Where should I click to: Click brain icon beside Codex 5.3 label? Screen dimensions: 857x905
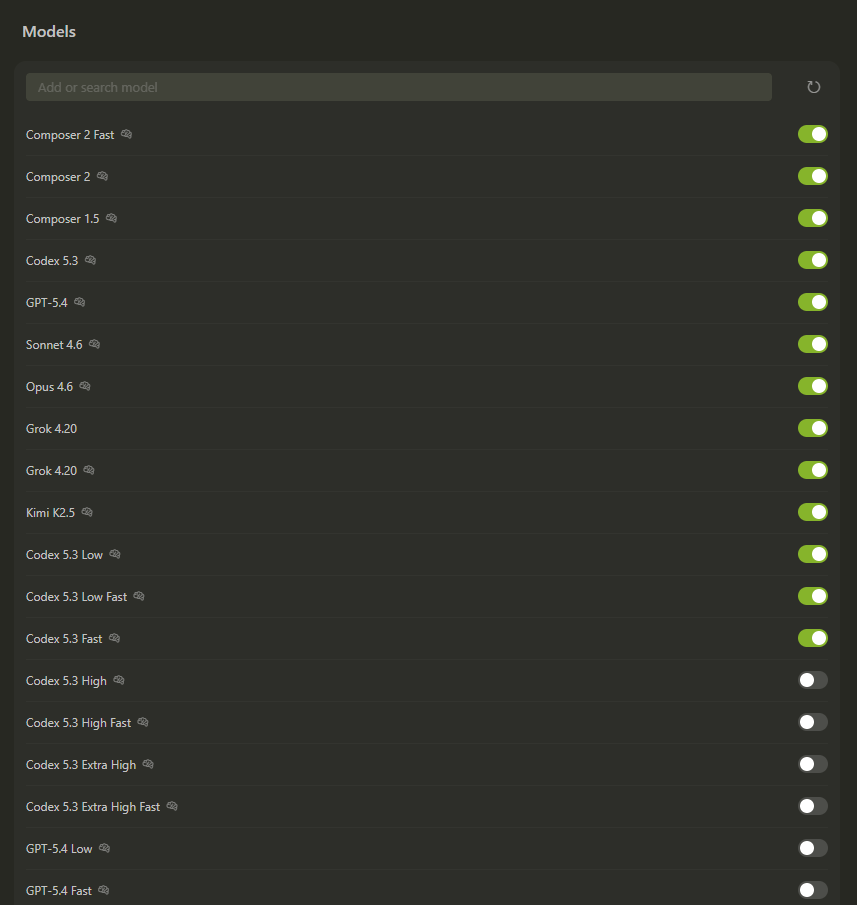click(x=91, y=260)
